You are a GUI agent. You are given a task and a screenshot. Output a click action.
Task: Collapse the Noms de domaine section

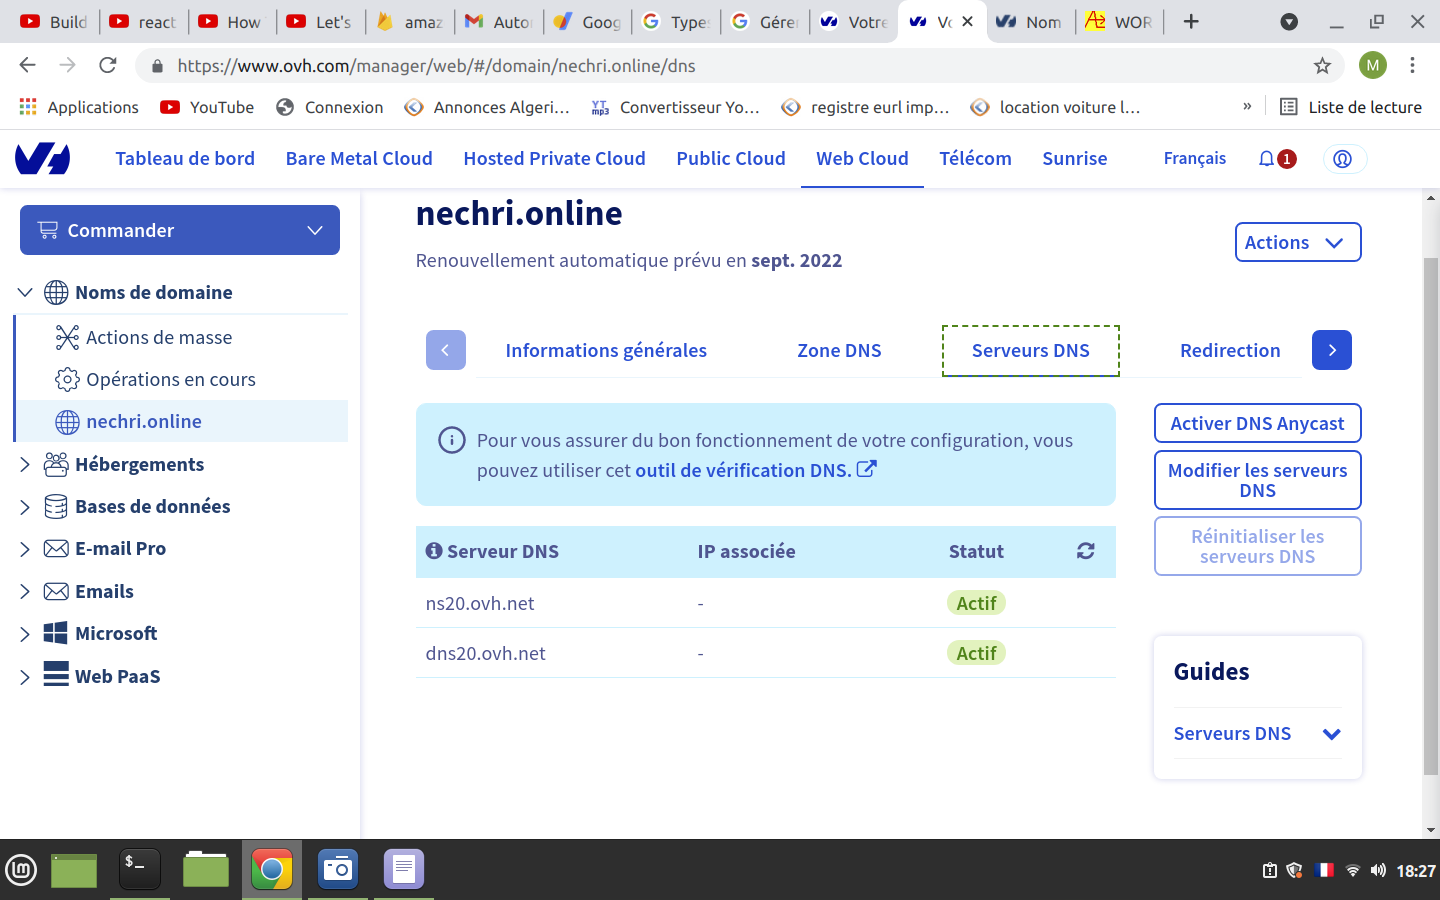tap(25, 293)
